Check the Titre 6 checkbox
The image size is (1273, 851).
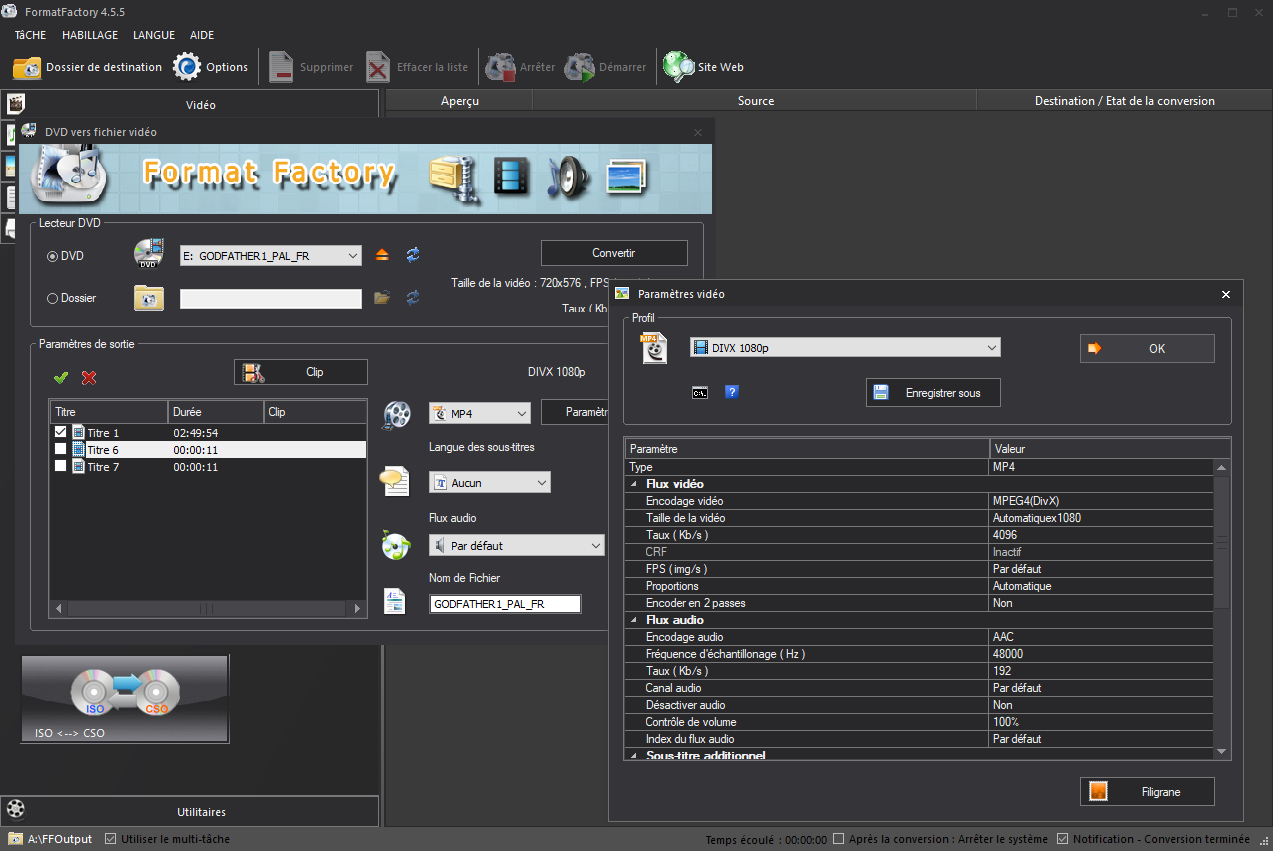(x=61, y=449)
